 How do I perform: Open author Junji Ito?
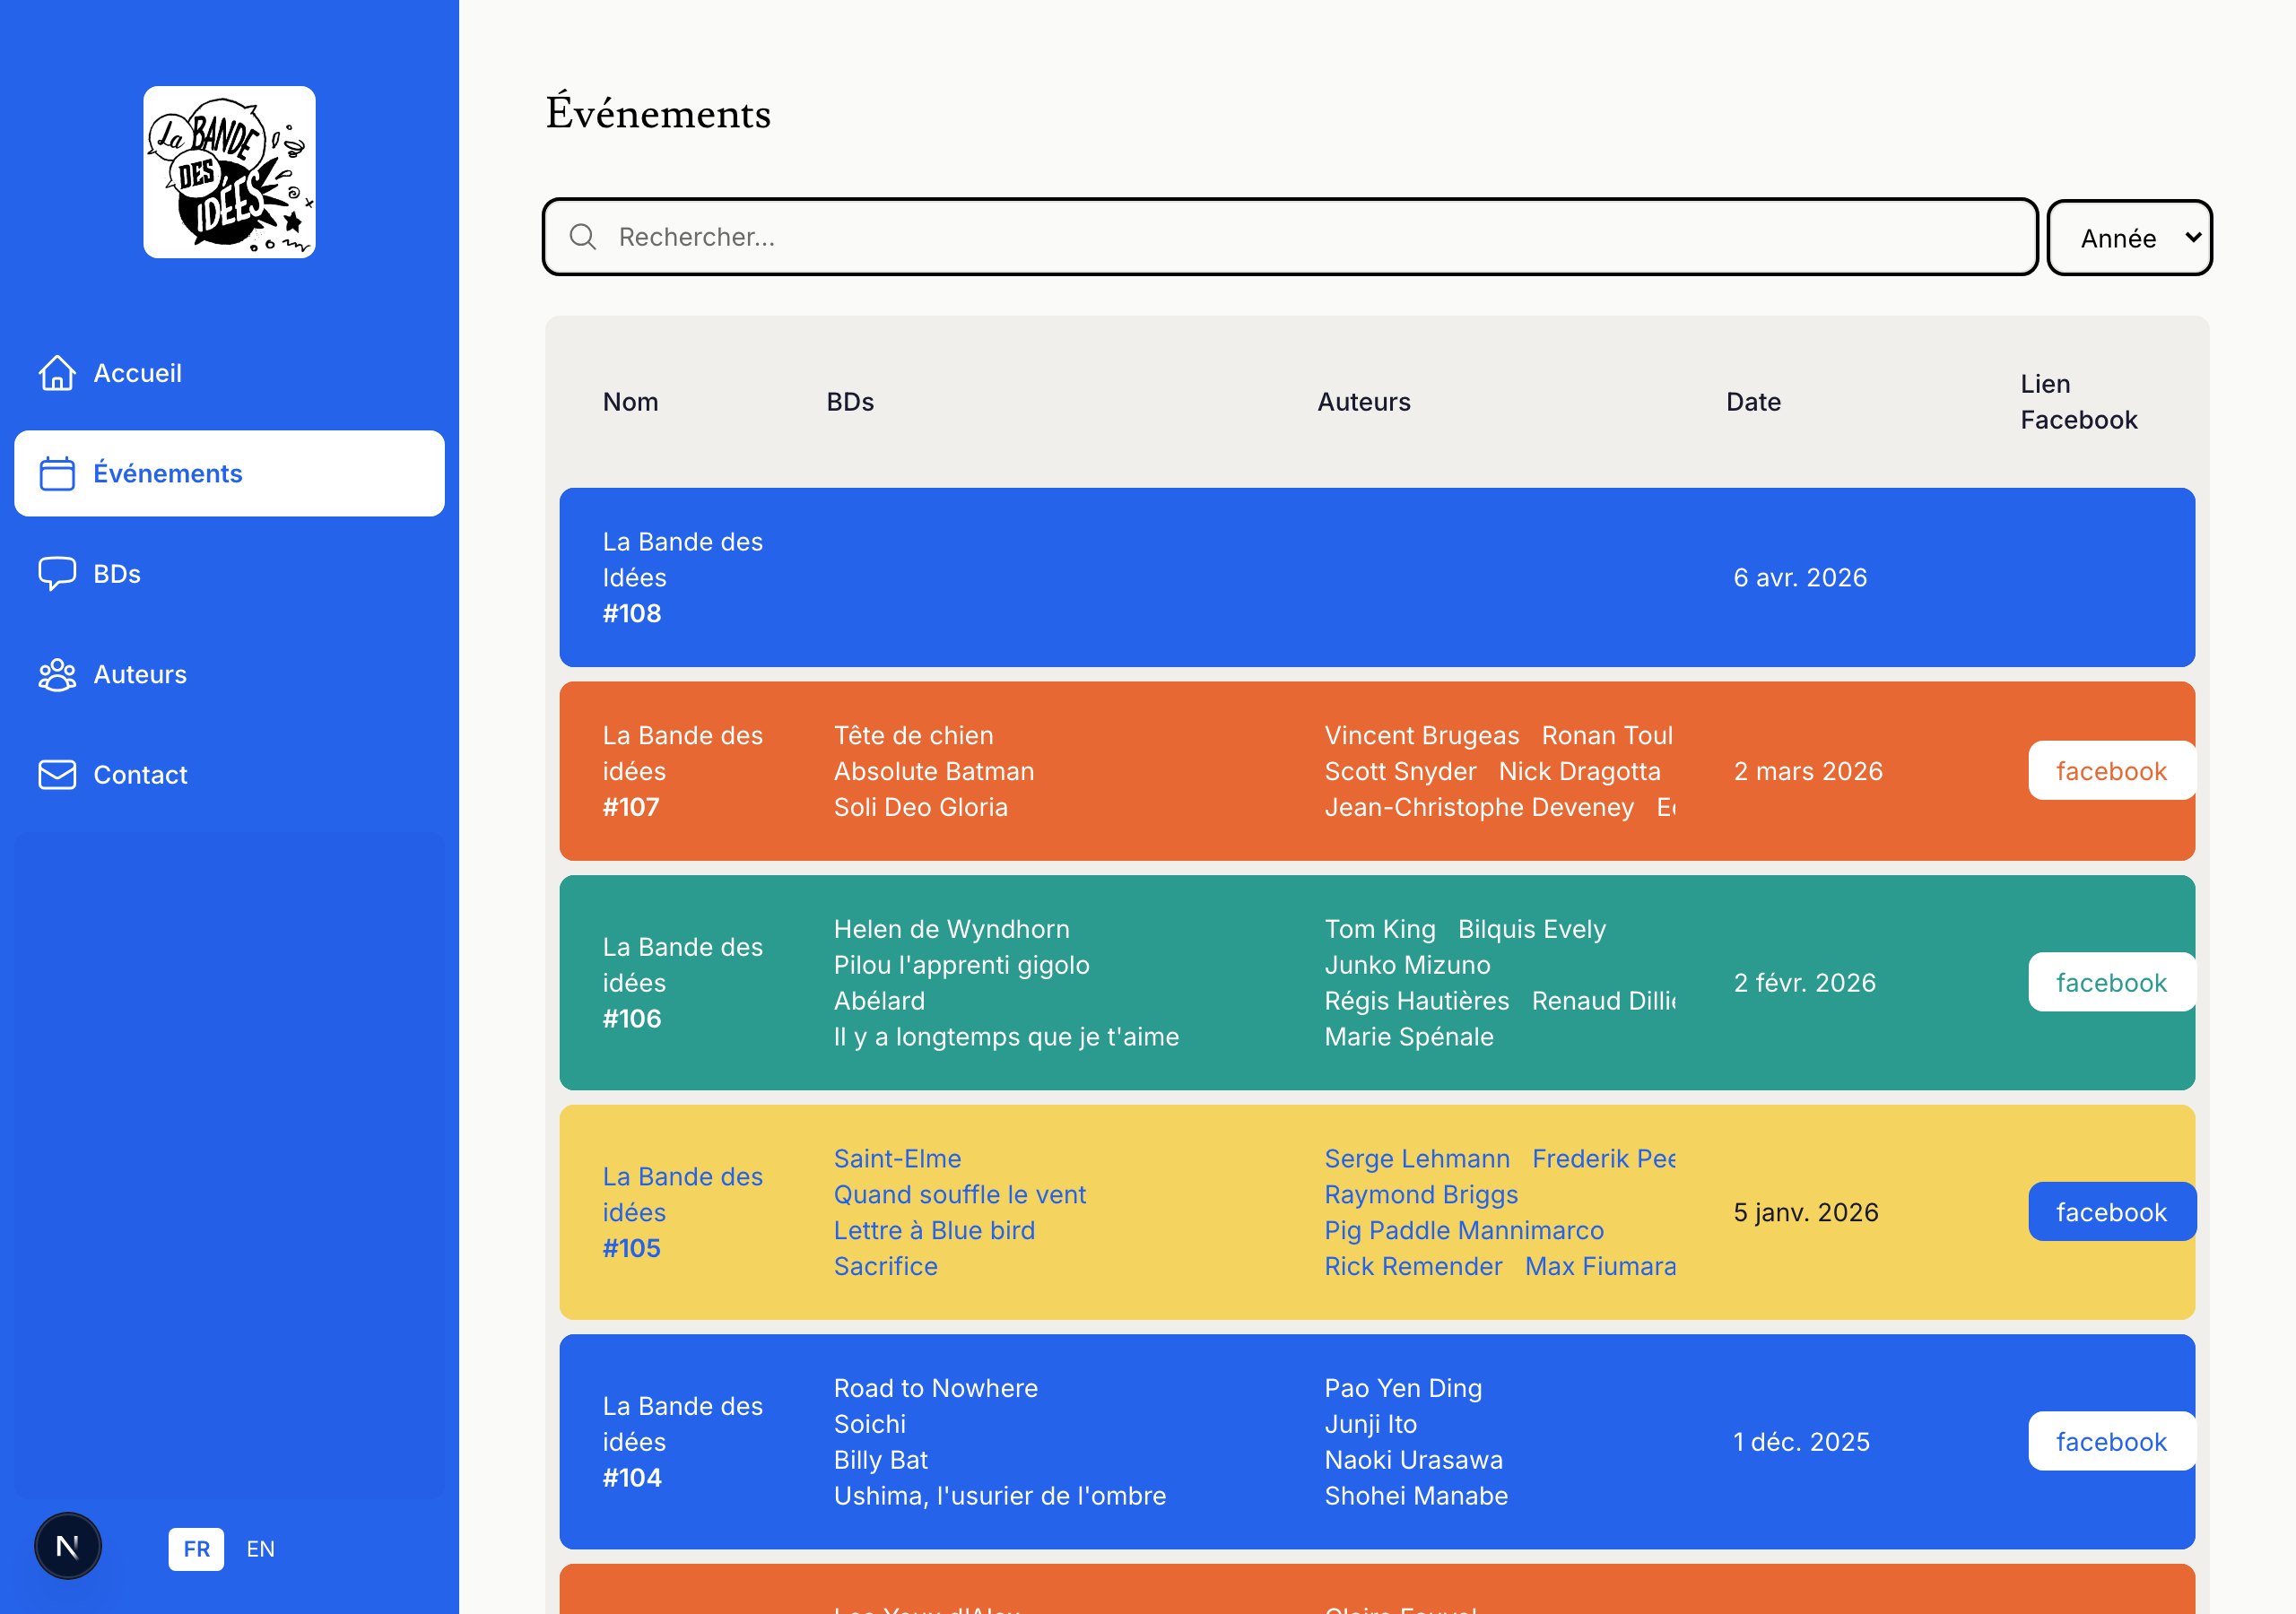click(x=1370, y=1424)
